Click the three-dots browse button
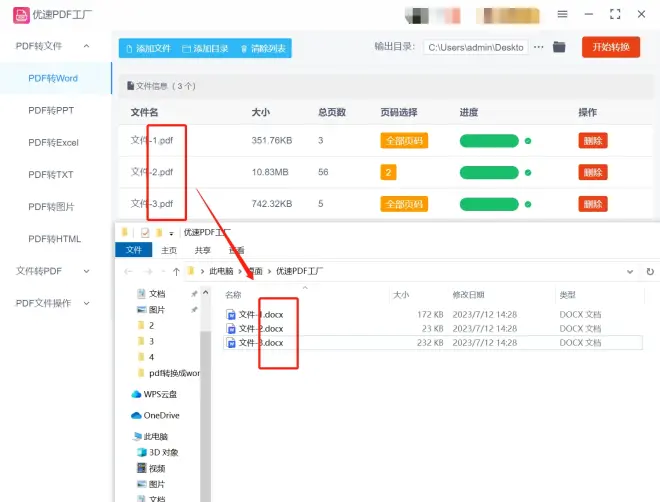This screenshot has height=502, width=660. click(x=538, y=47)
